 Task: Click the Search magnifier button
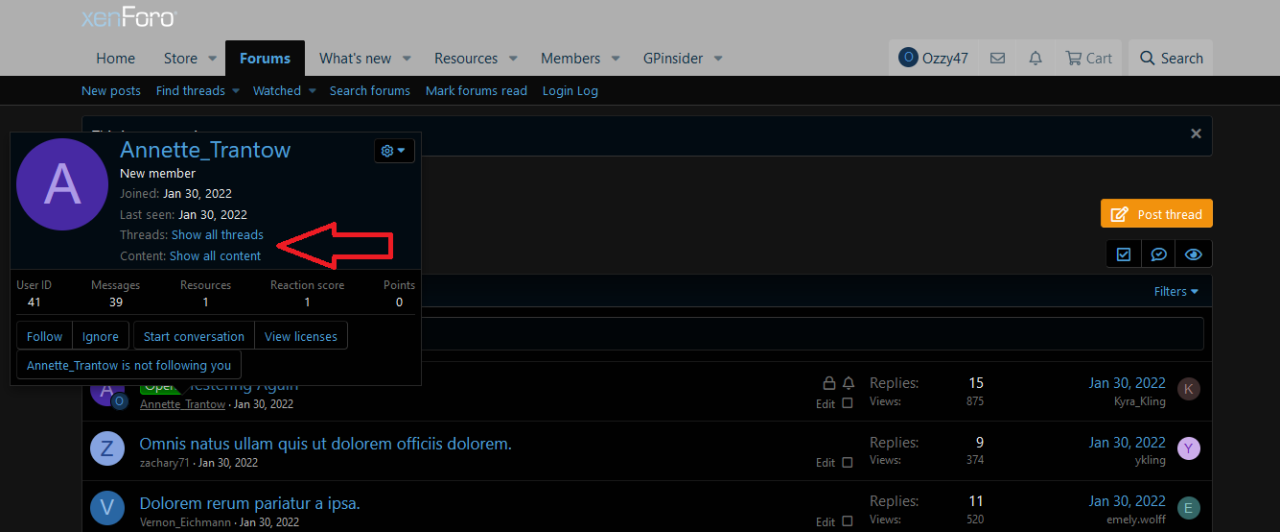click(x=1171, y=58)
